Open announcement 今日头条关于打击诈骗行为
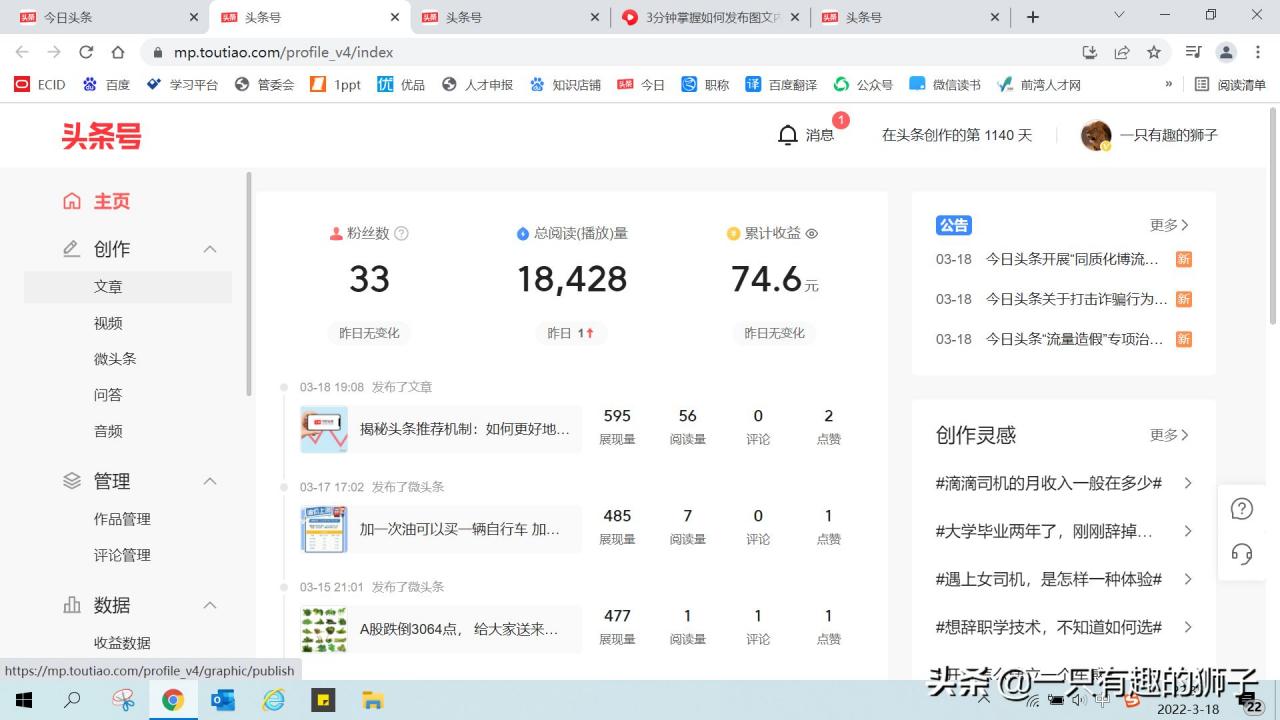The height and width of the screenshot is (720, 1280). pyautogui.click(x=1076, y=299)
